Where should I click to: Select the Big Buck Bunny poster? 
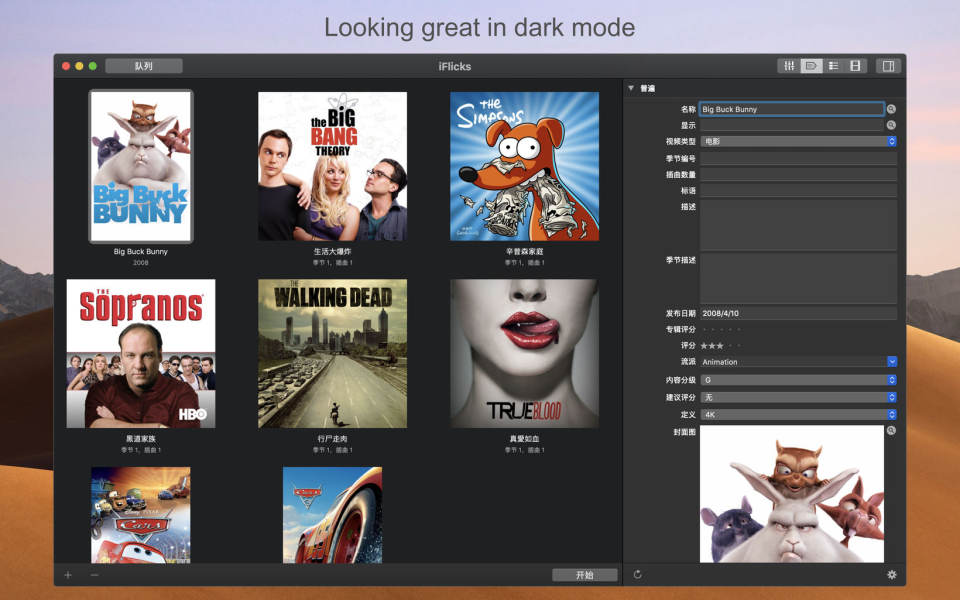(141, 167)
